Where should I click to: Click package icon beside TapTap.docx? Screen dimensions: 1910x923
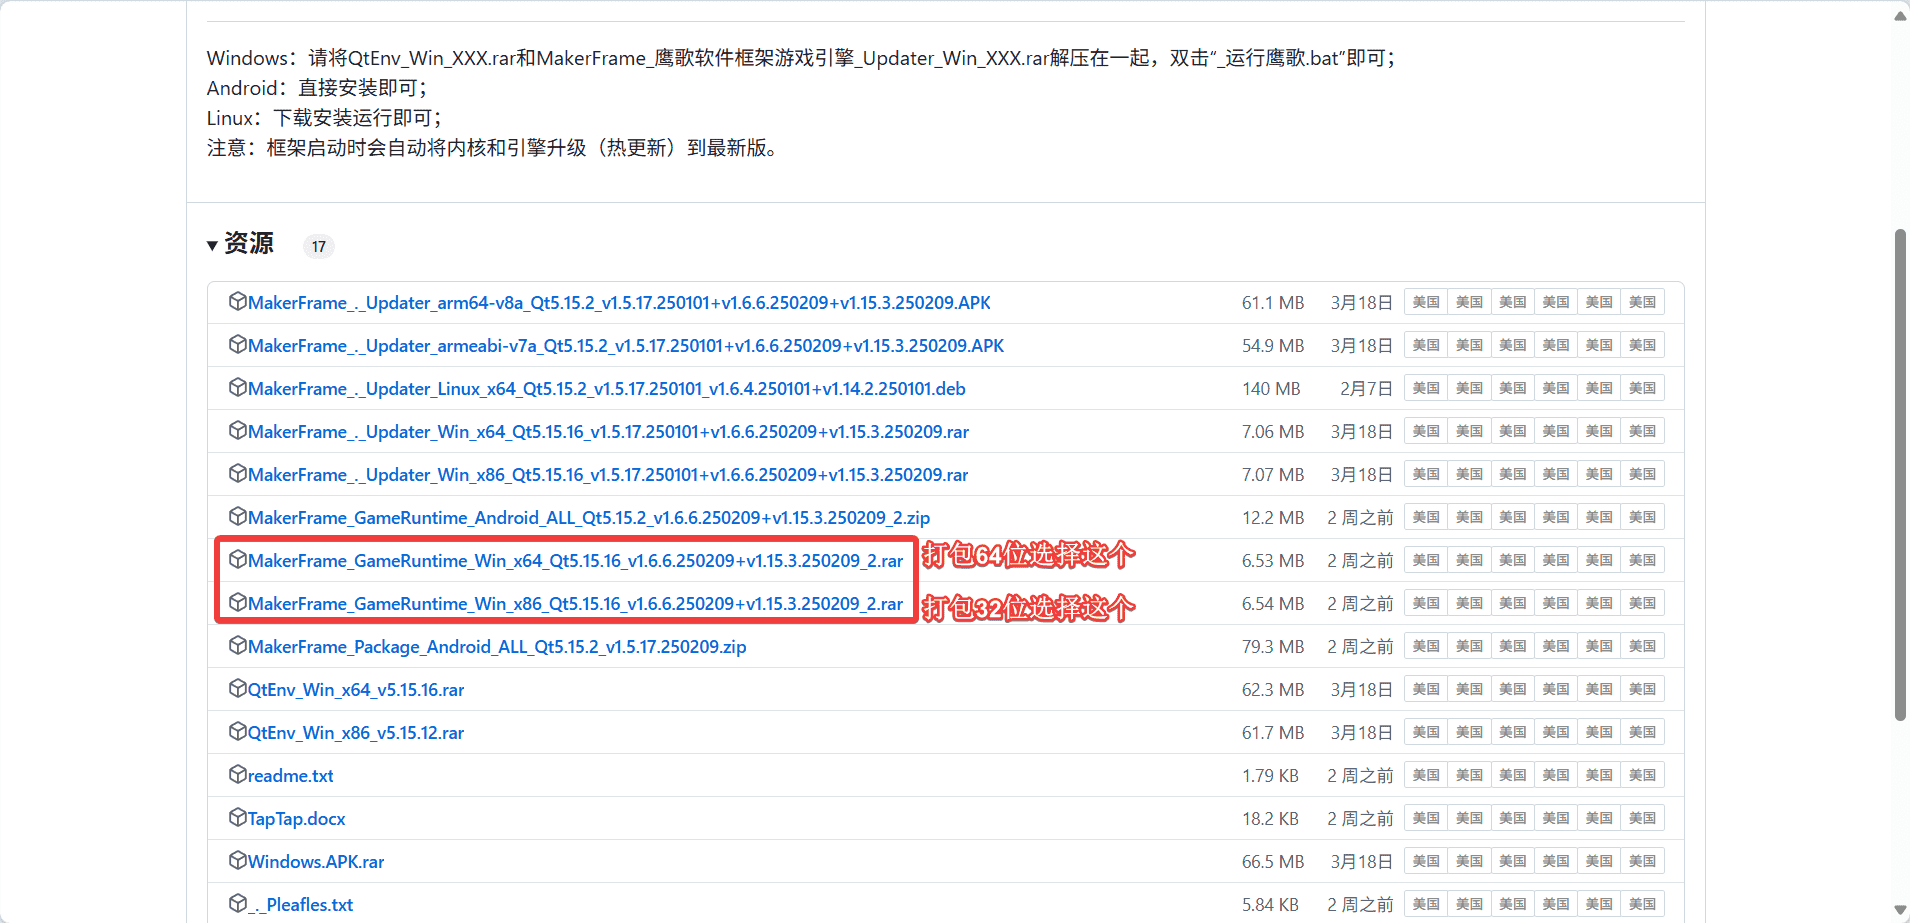pyautogui.click(x=237, y=817)
